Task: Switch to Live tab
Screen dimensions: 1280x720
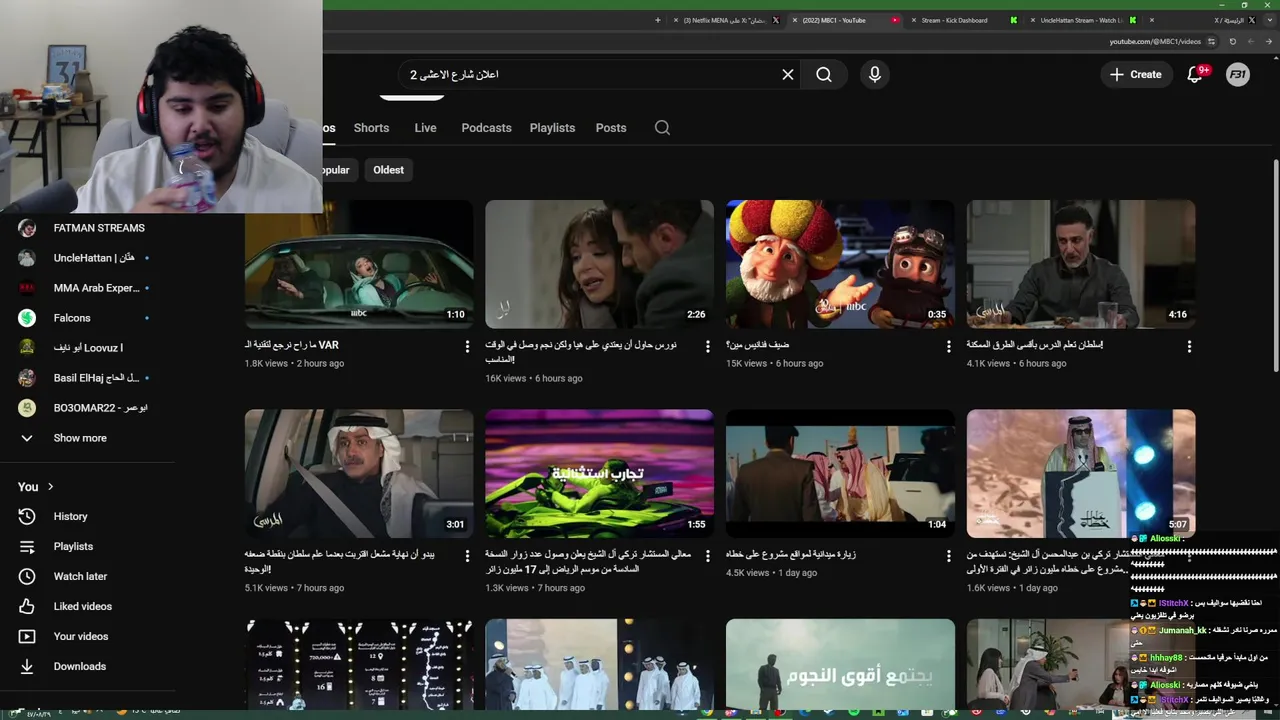Action: coord(425,128)
